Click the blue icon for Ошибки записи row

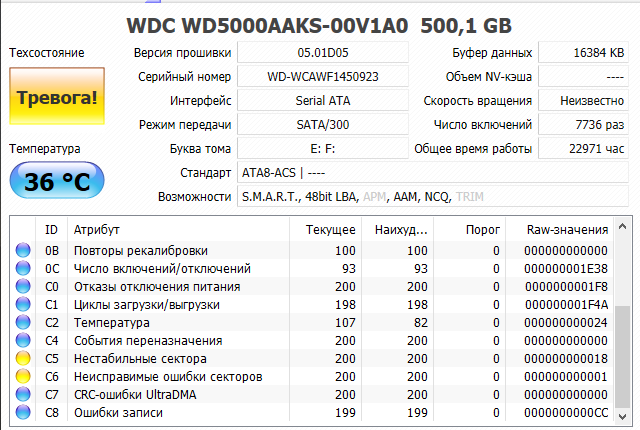pyautogui.click(x=24, y=413)
